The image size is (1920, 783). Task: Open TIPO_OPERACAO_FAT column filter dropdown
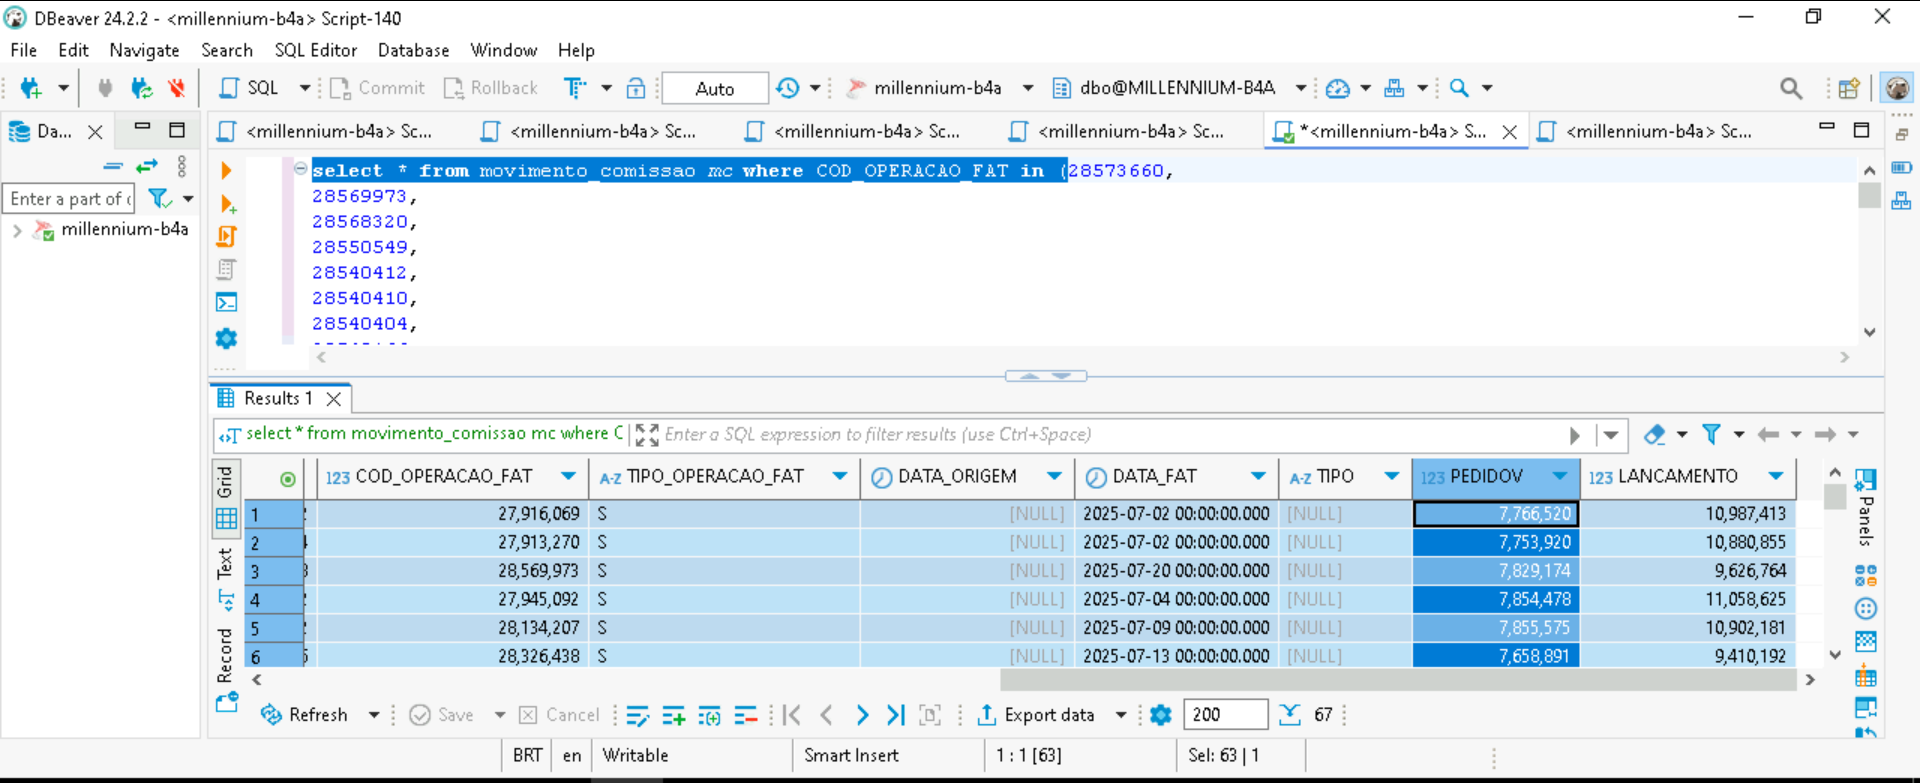[x=840, y=476]
